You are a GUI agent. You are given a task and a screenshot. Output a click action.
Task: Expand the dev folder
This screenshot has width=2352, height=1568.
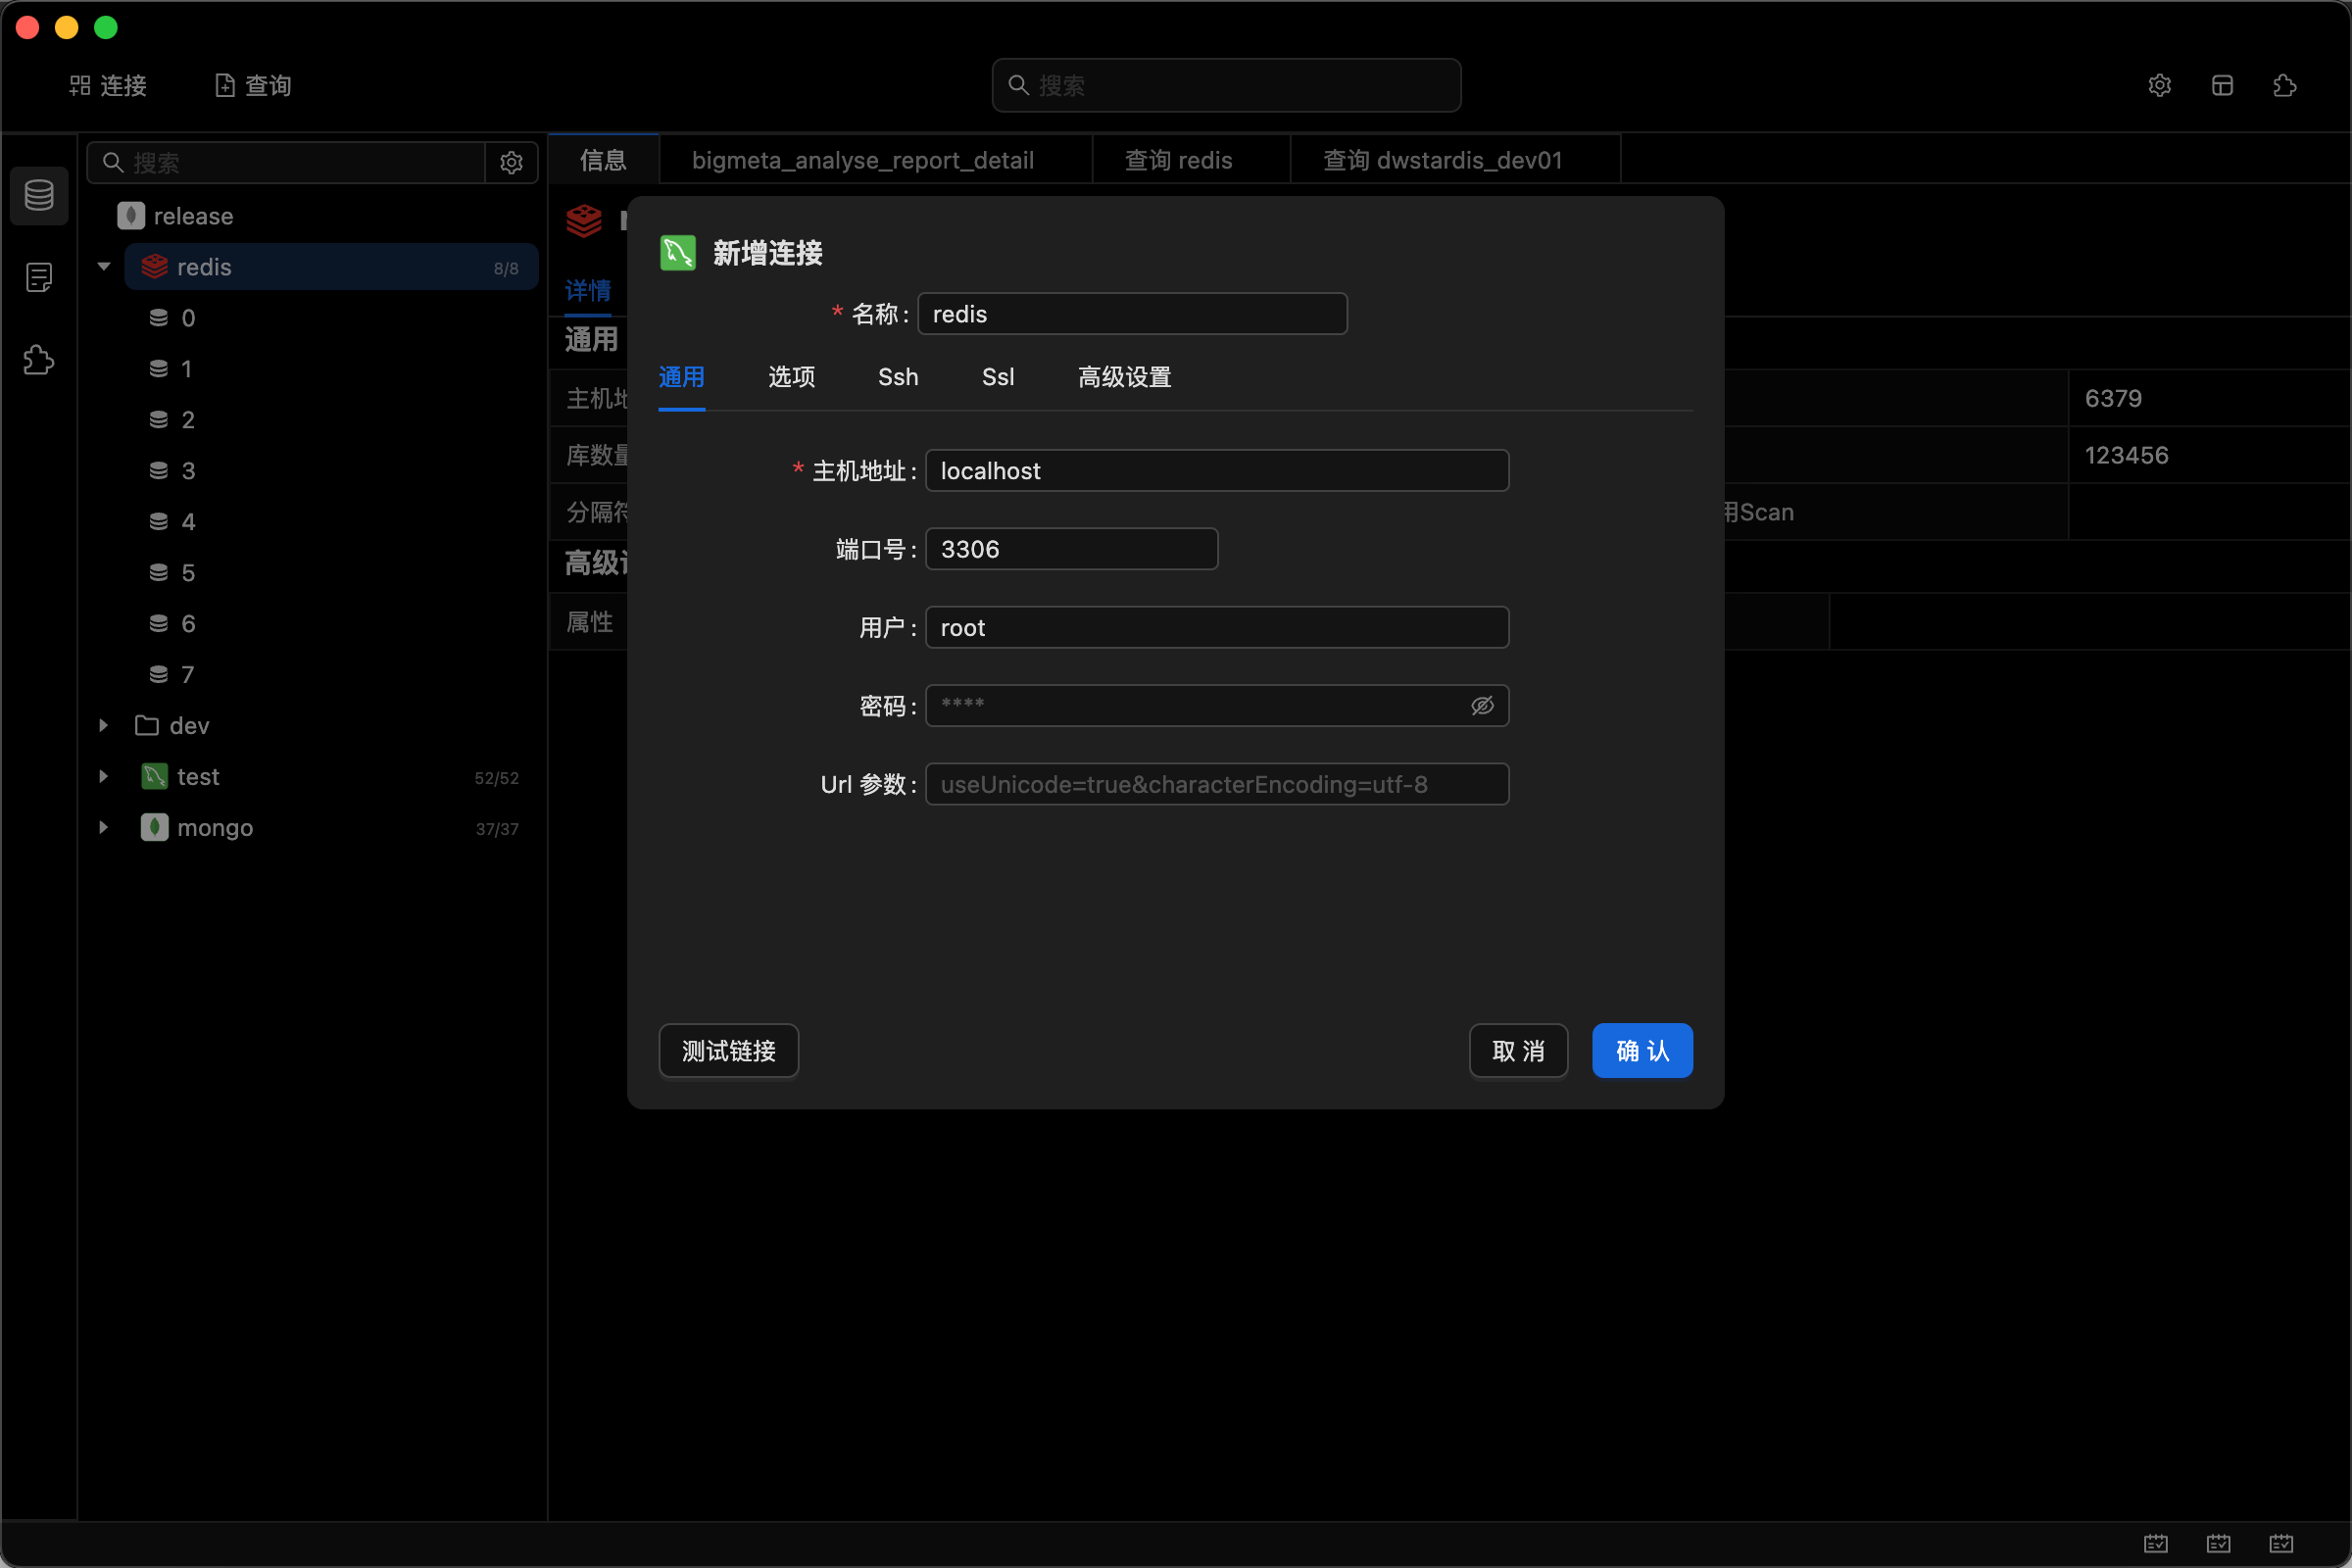[x=104, y=725]
